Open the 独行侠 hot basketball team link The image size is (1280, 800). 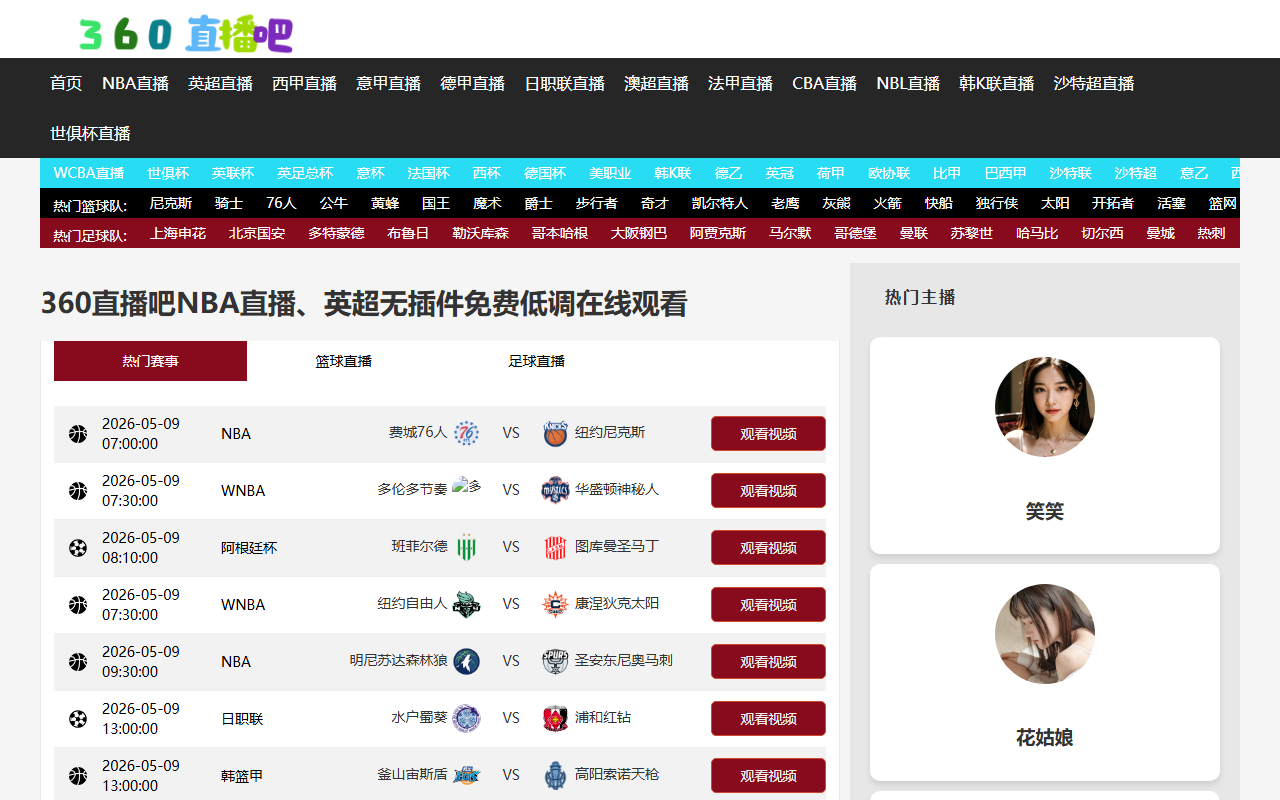point(997,203)
